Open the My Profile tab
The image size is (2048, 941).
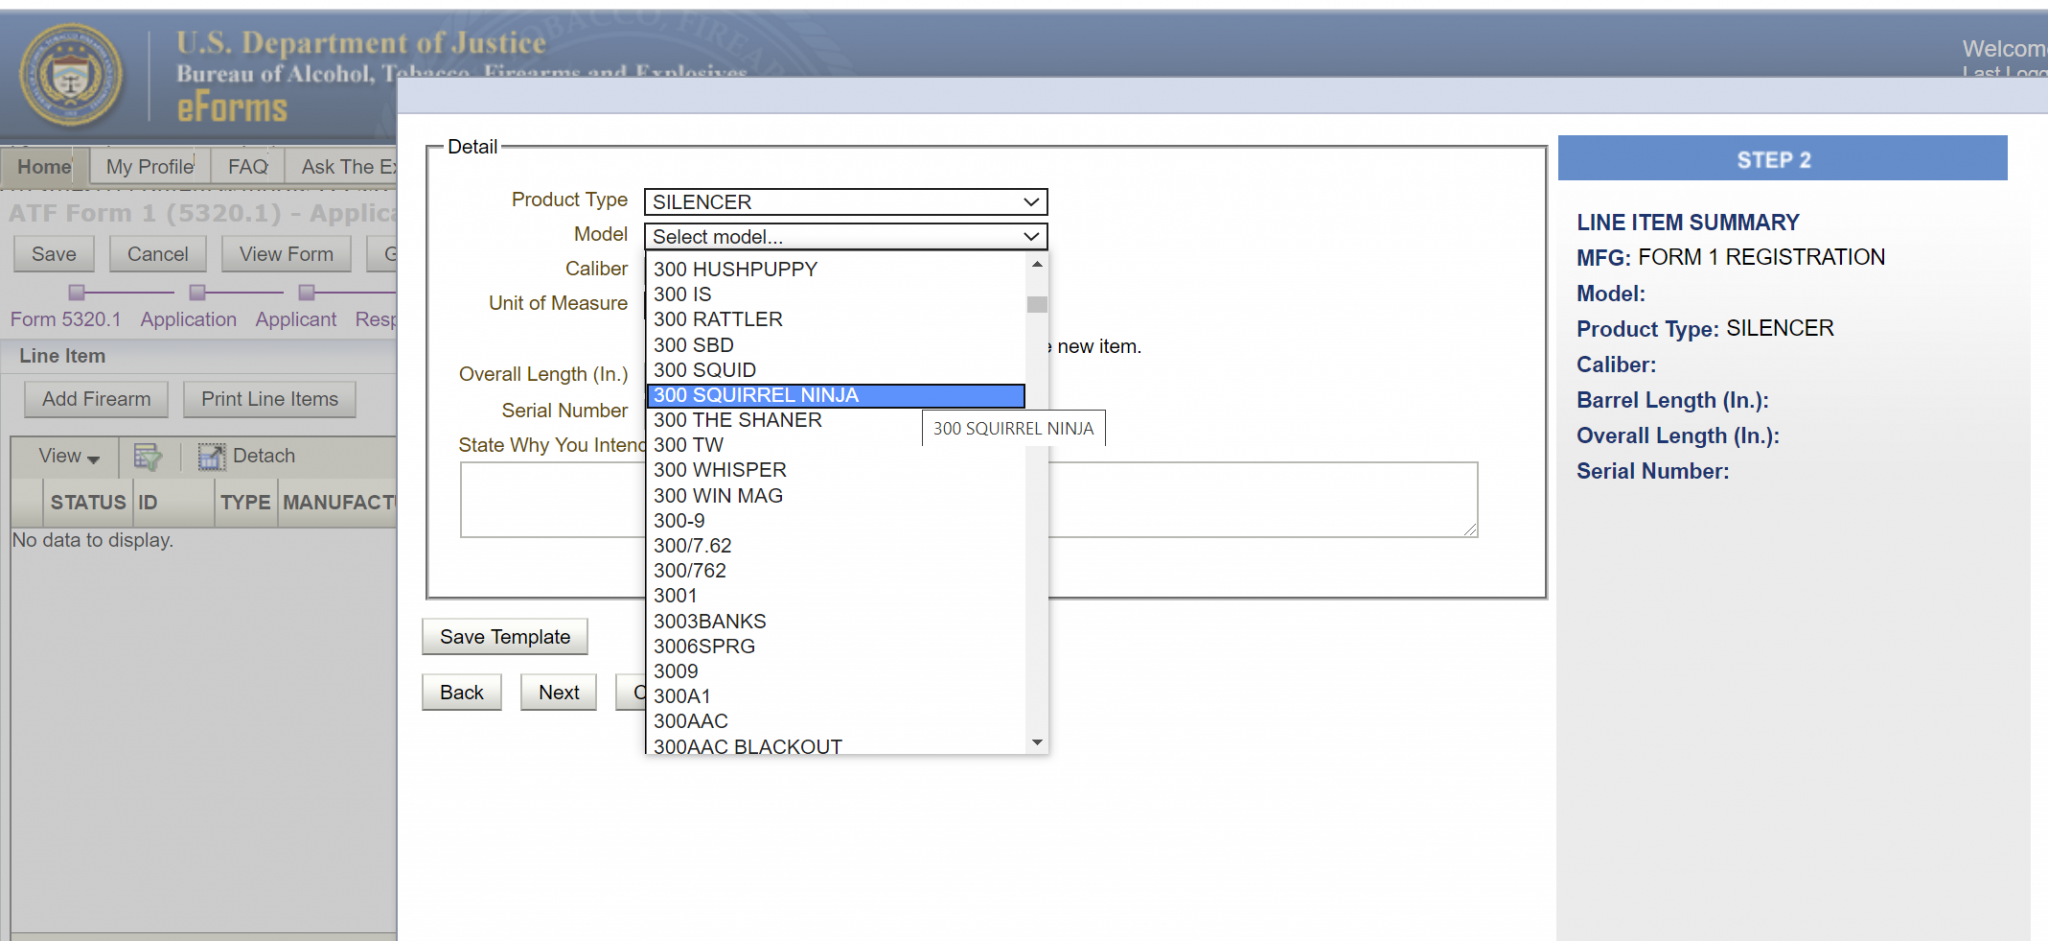coord(150,167)
